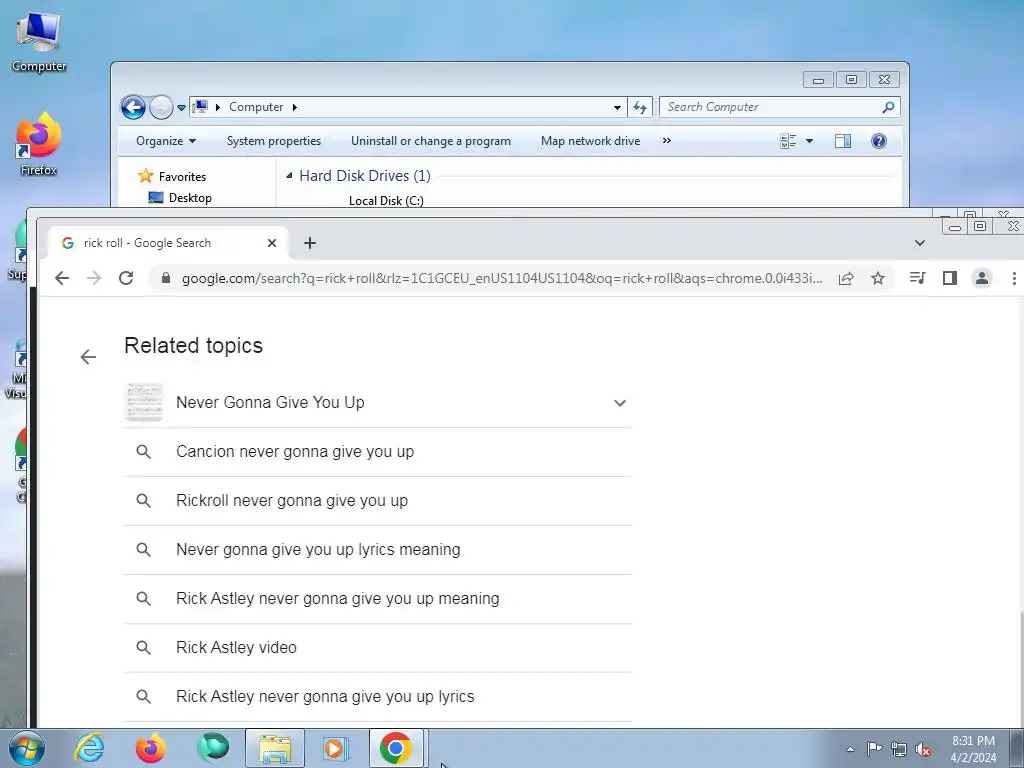
Task: Close the rick roll Google Search tab
Action: tap(272, 243)
